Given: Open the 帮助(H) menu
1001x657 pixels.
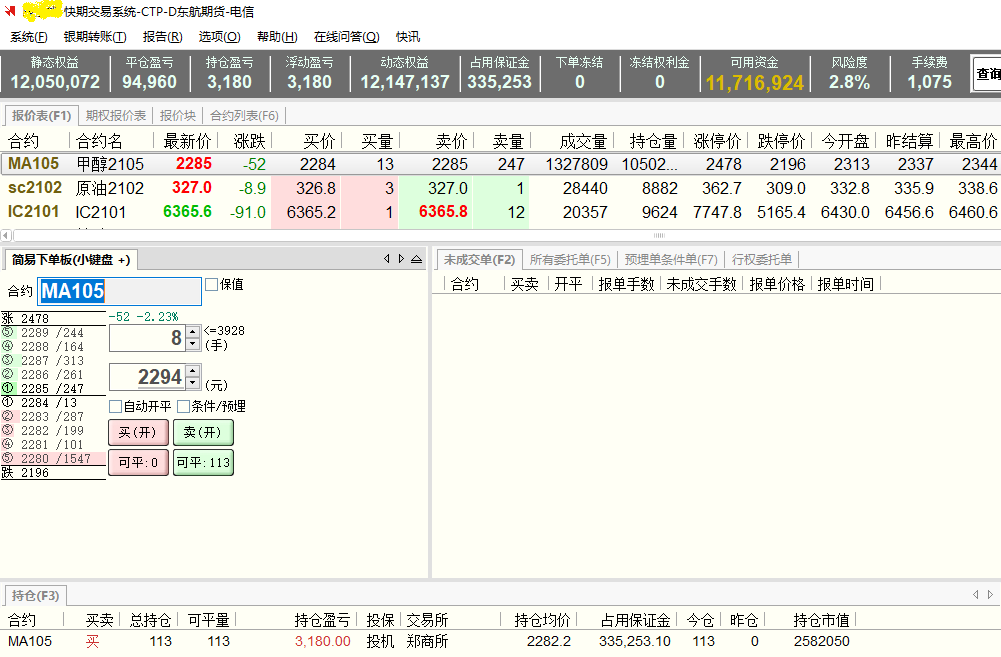Looking at the screenshot, I should pyautogui.click(x=278, y=37).
